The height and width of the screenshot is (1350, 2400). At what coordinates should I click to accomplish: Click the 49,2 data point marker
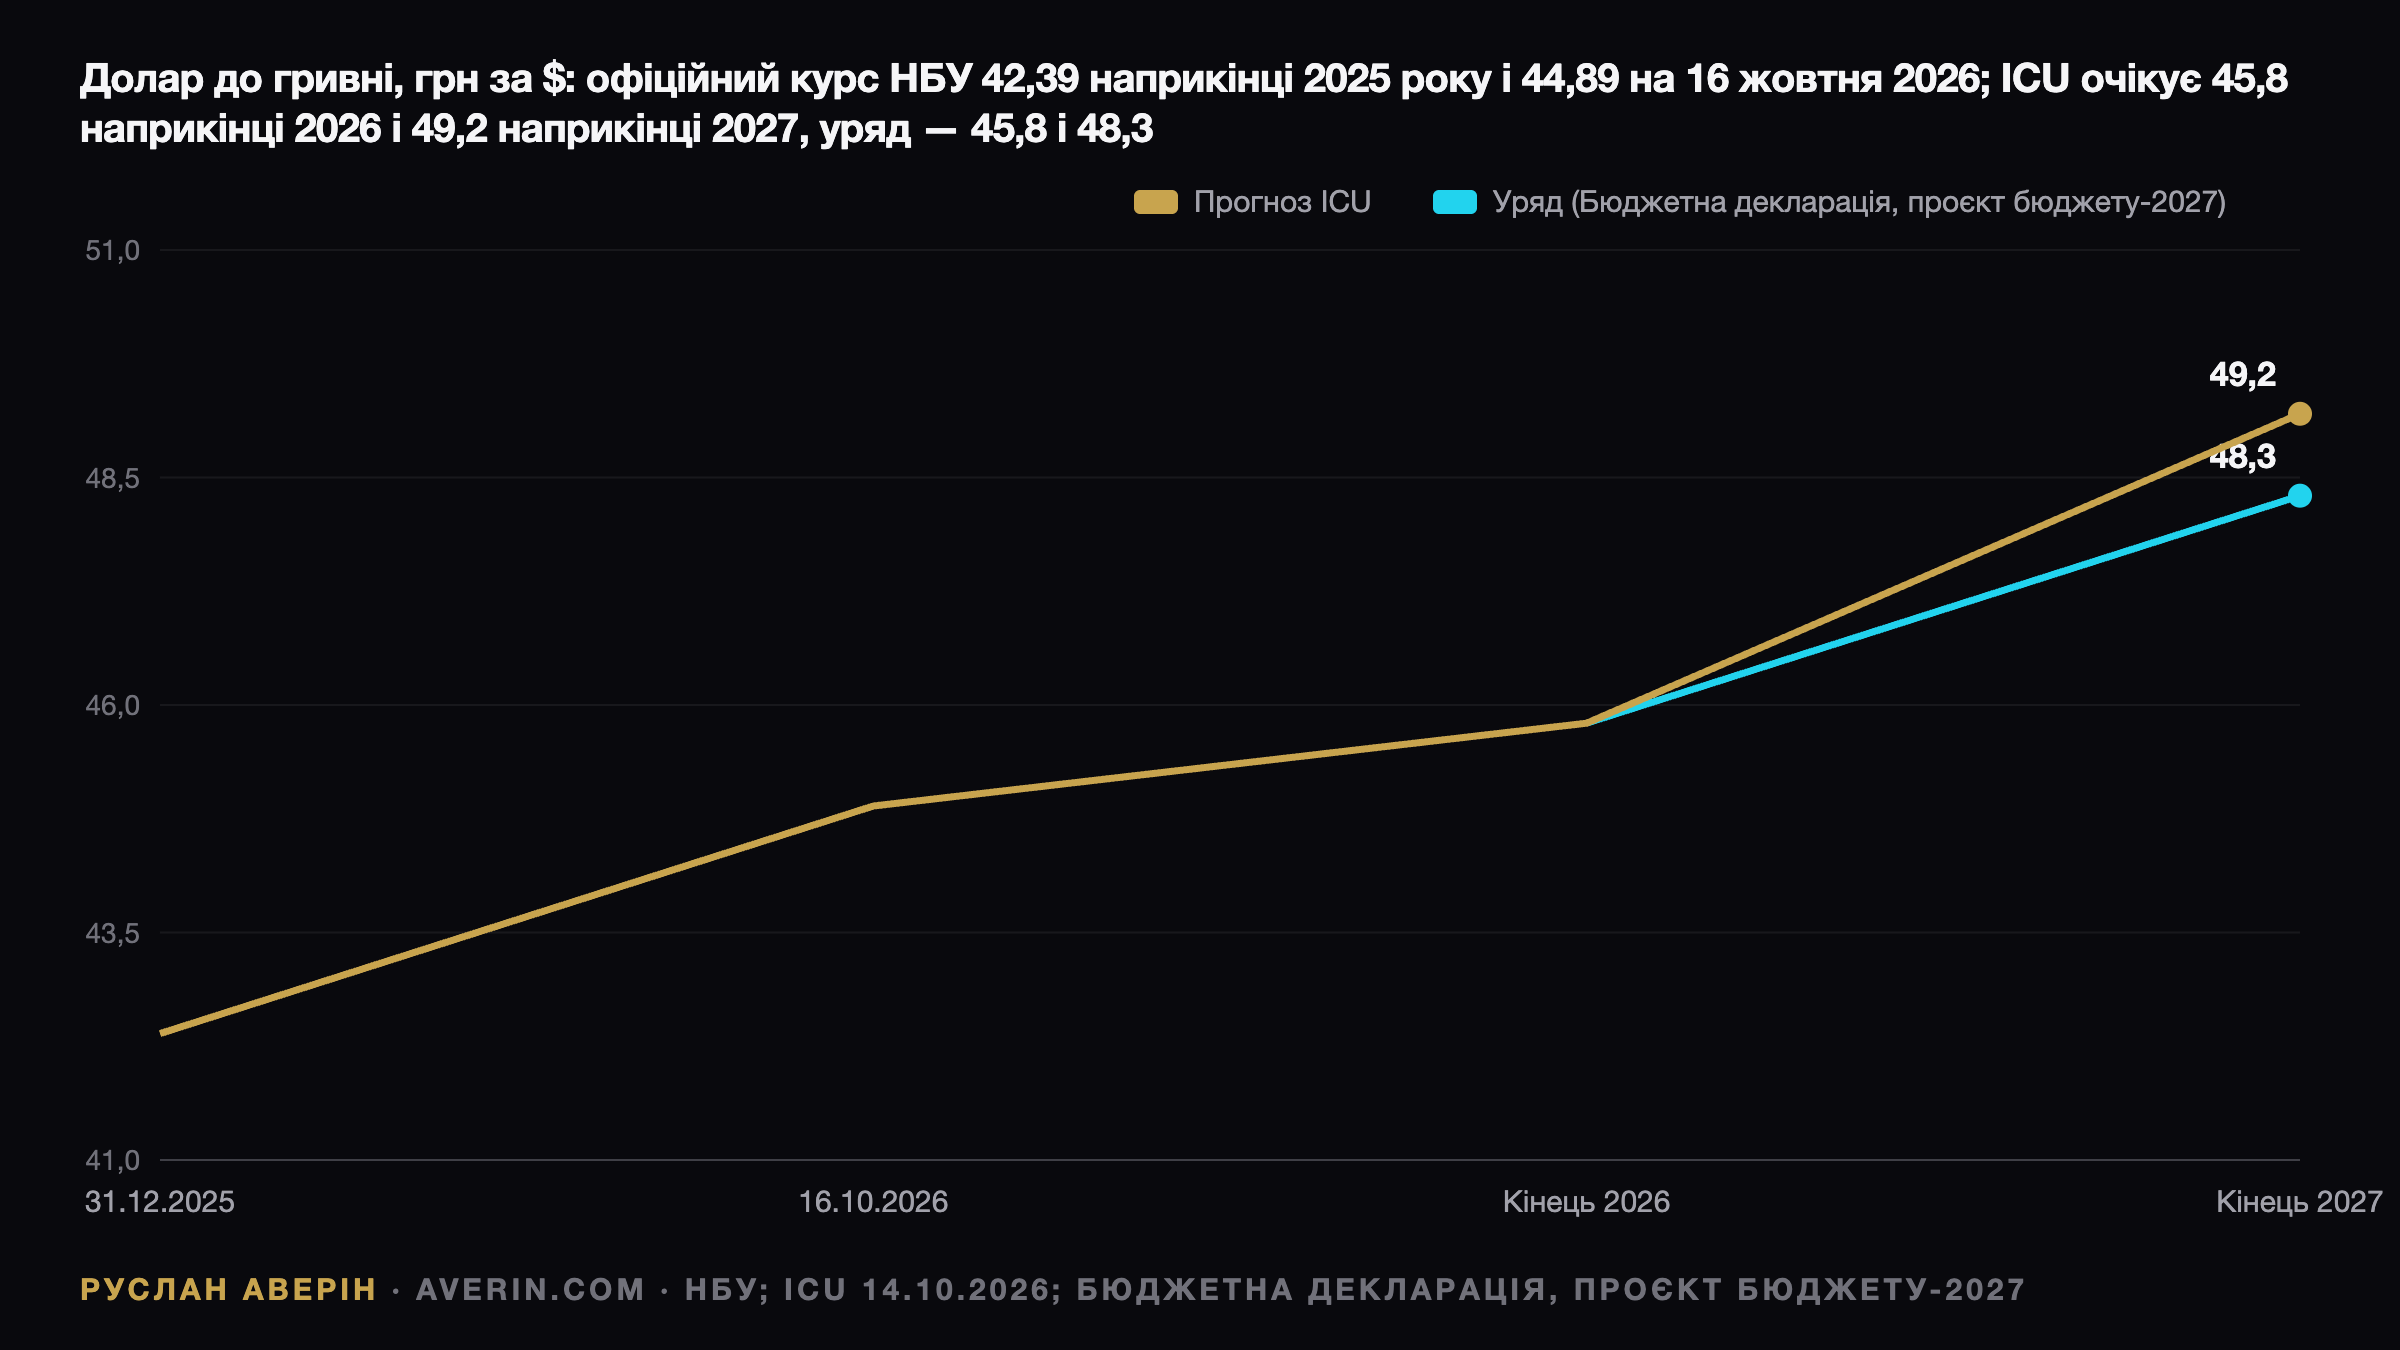[2300, 414]
